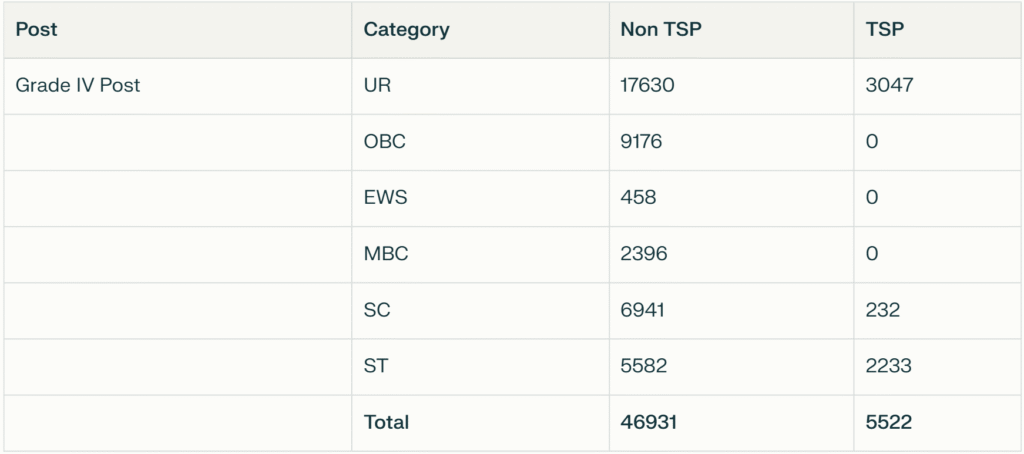This screenshot has height=454, width=1024.
Task: Select the EWS Non TSP value 458
Action: tap(638, 197)
